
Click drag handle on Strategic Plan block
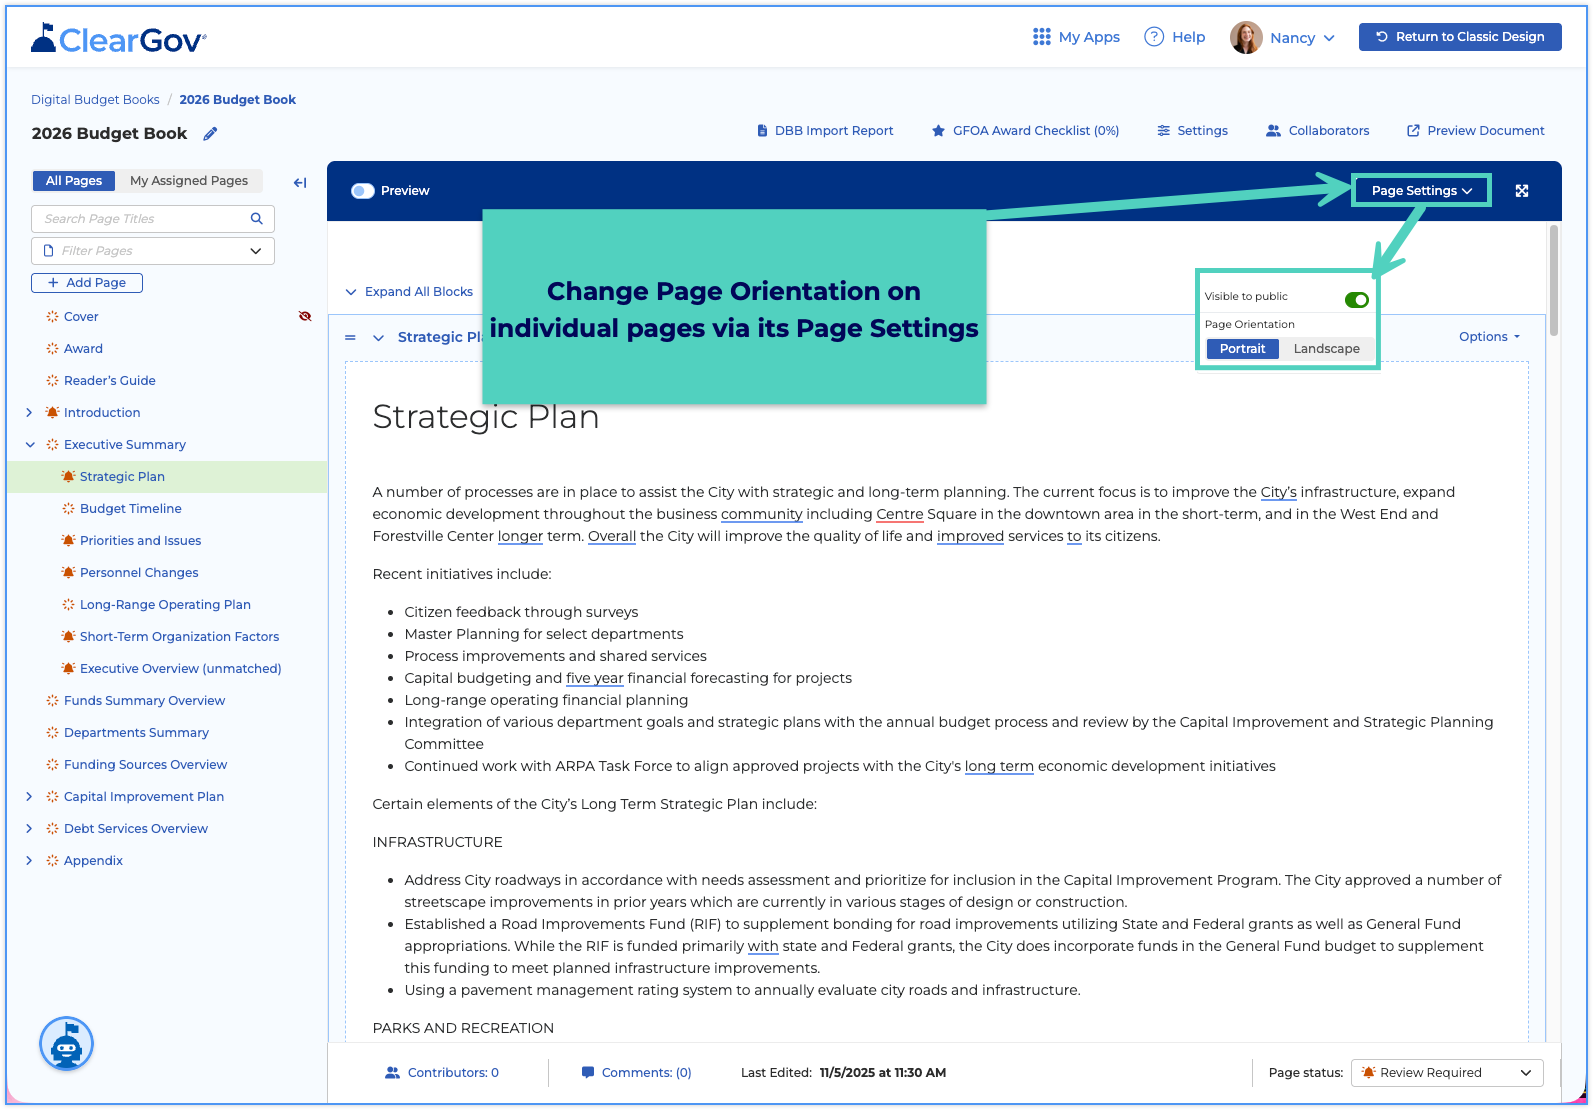tap(350, 337)
